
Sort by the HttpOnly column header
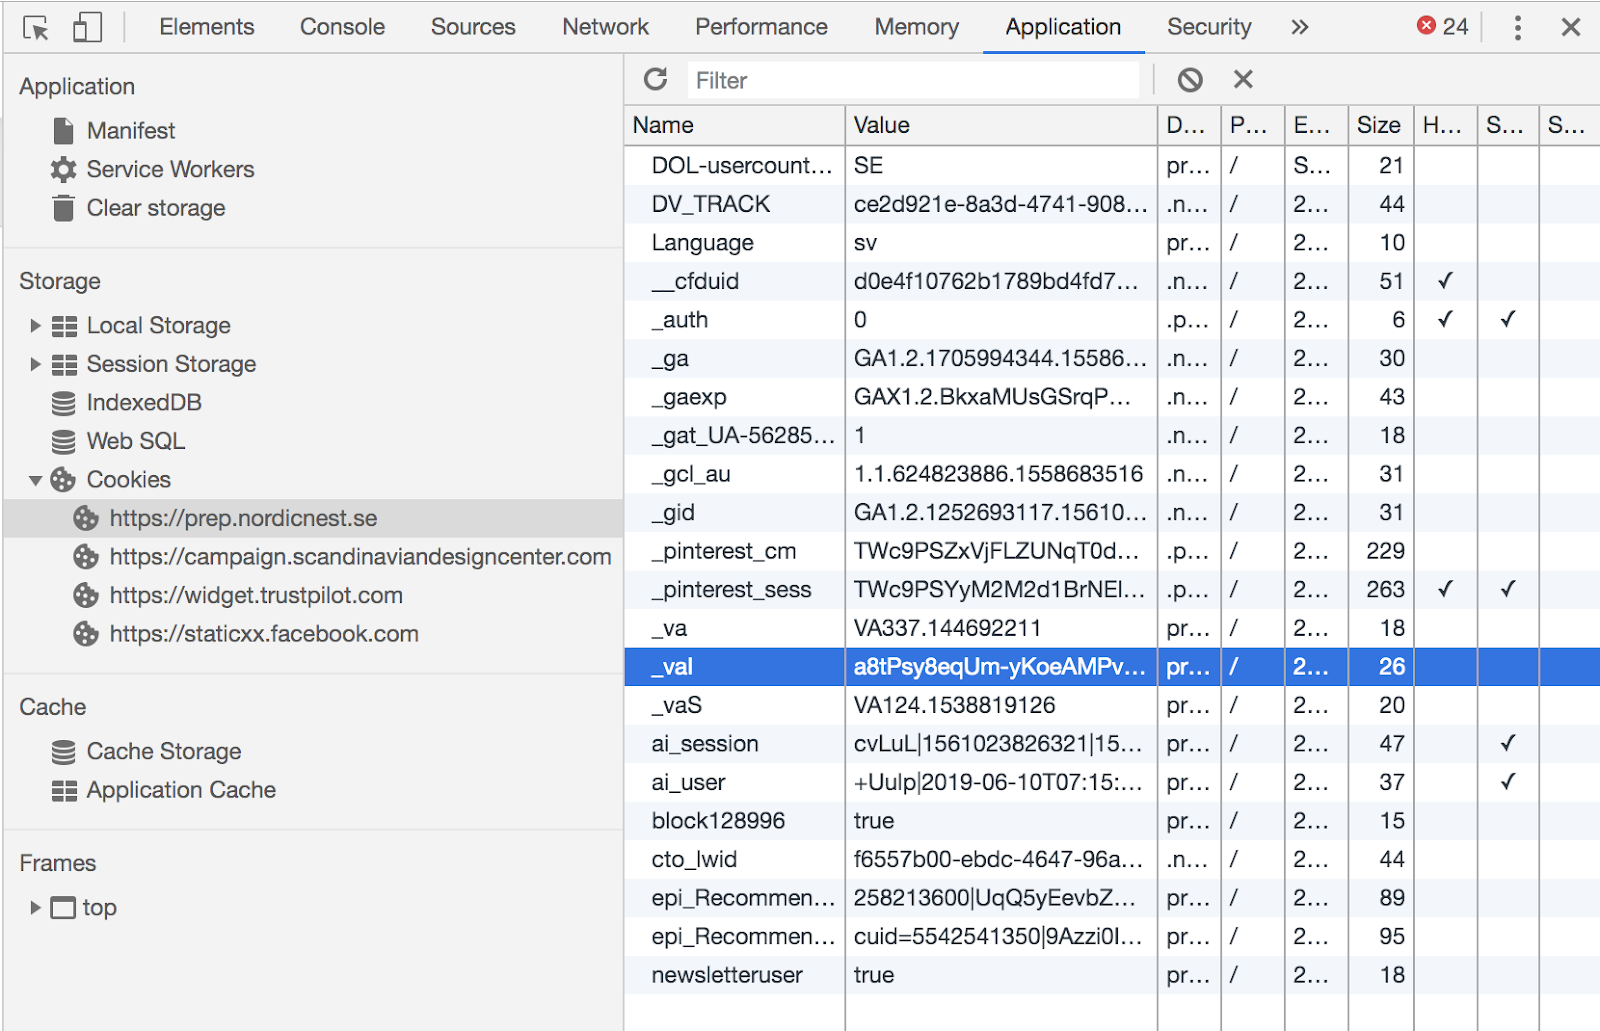click(x=1445, y=125)
